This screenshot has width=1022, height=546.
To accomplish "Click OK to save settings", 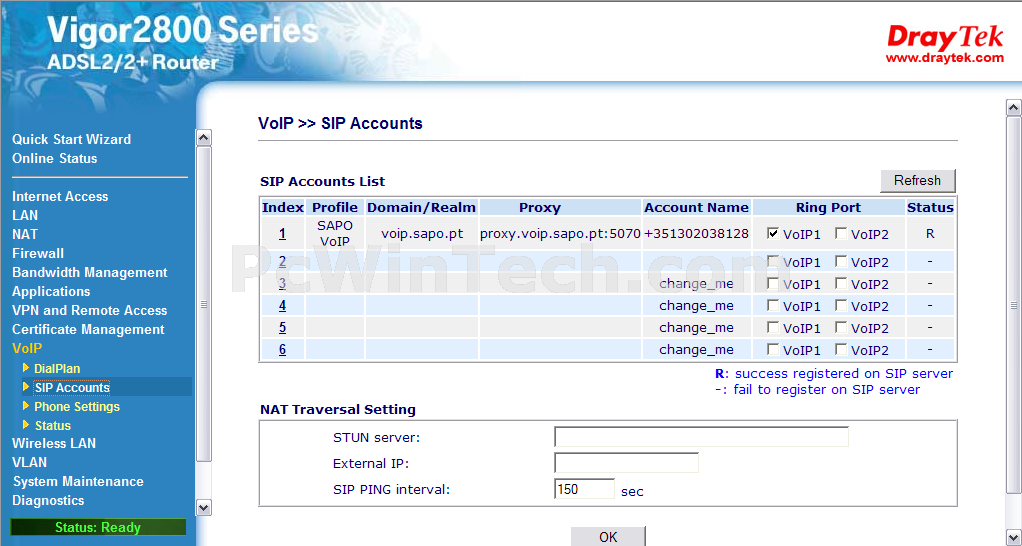I will tap(608, 536).
